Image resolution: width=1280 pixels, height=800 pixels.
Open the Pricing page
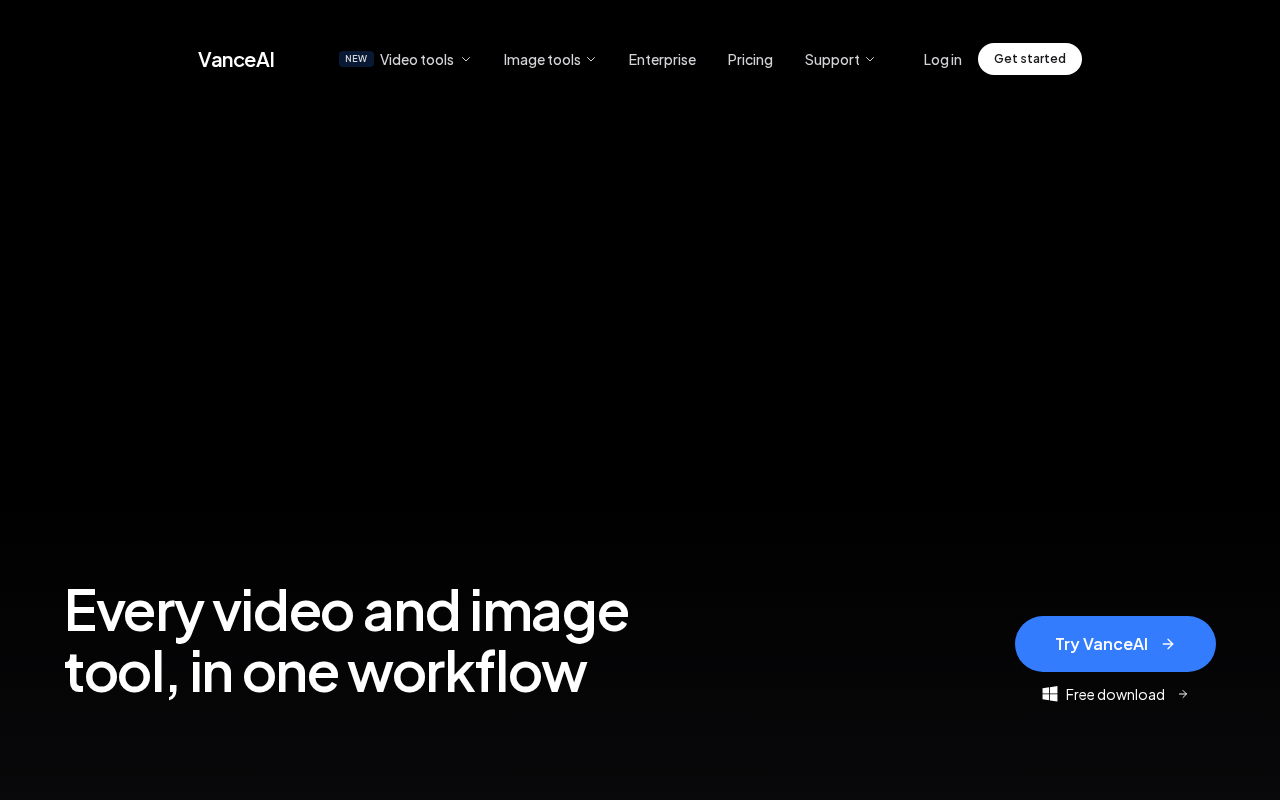750,59
